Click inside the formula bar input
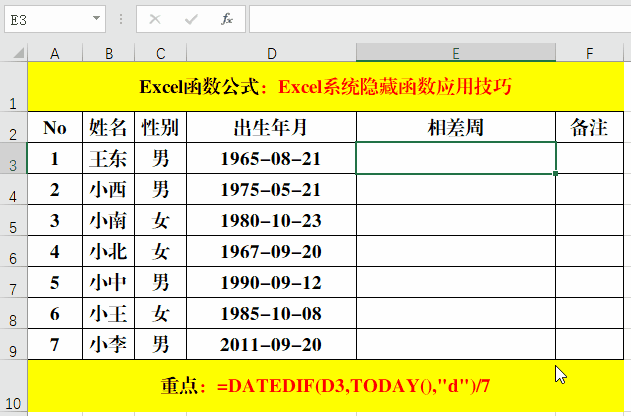 pos(440,19)
